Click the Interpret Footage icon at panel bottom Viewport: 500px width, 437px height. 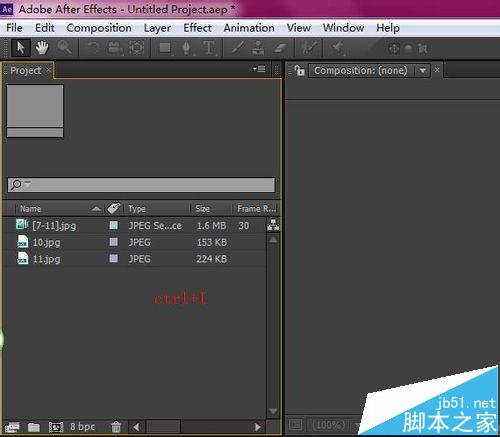(x=12, y=427)
